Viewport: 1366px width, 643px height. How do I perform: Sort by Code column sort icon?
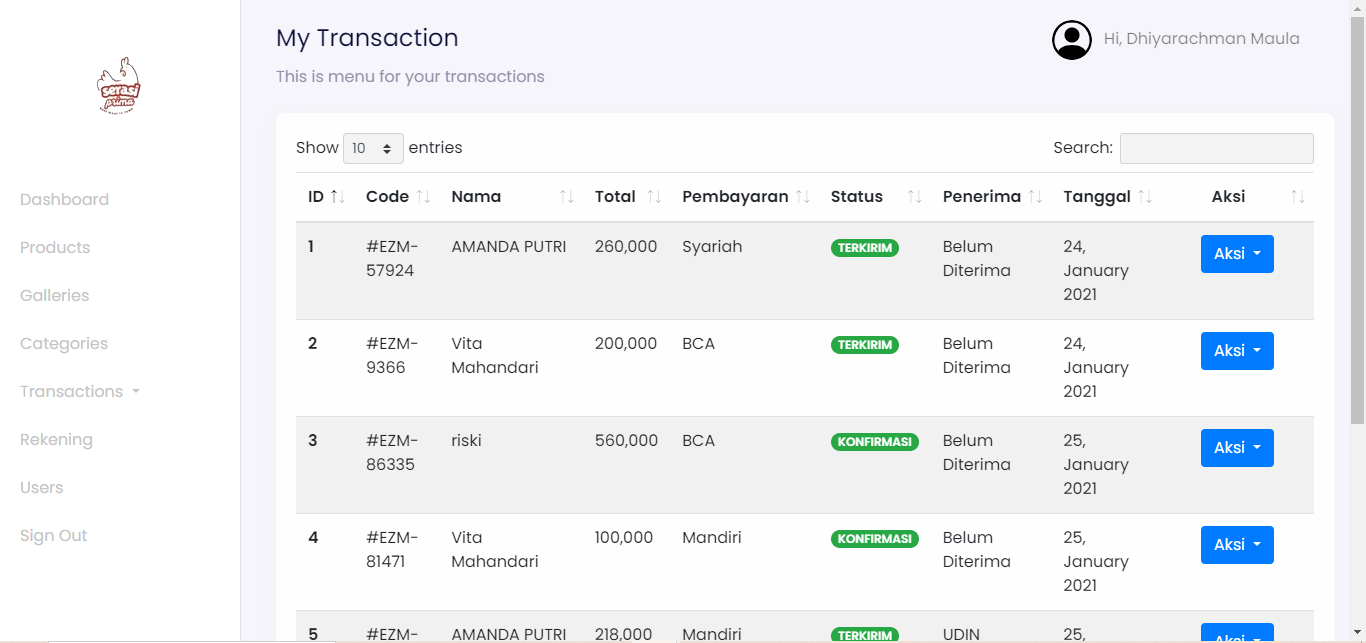[423, 197]
